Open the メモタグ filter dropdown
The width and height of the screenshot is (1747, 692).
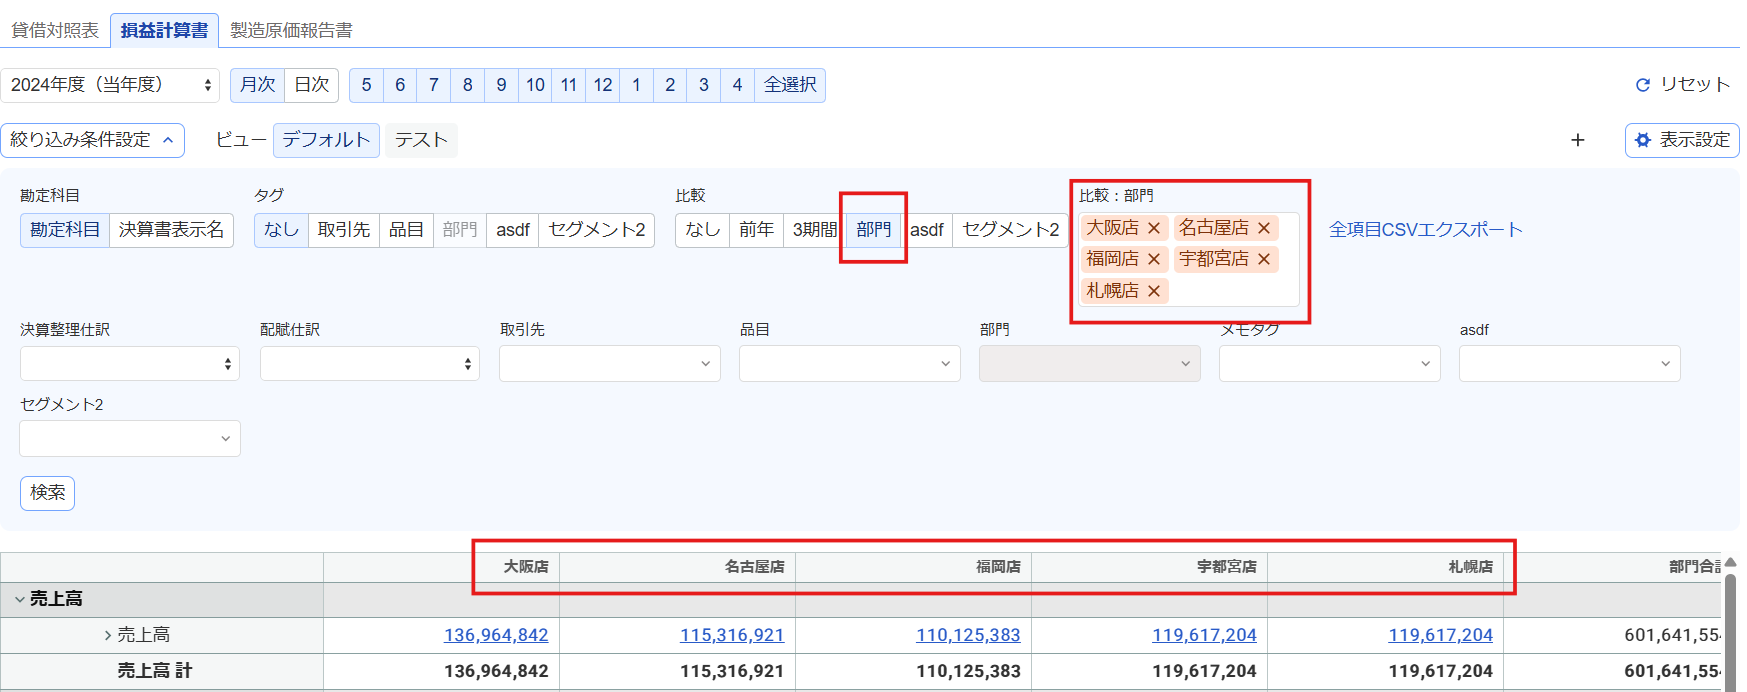click(1330, 364)
